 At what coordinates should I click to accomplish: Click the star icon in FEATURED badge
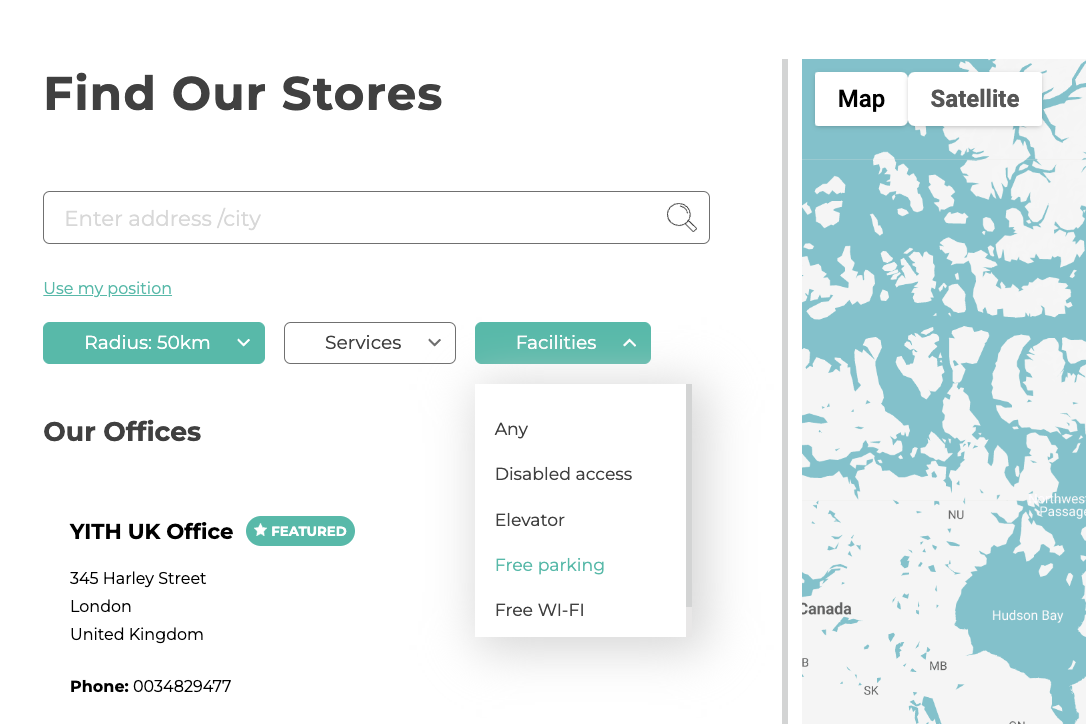(x=260, y=531)
